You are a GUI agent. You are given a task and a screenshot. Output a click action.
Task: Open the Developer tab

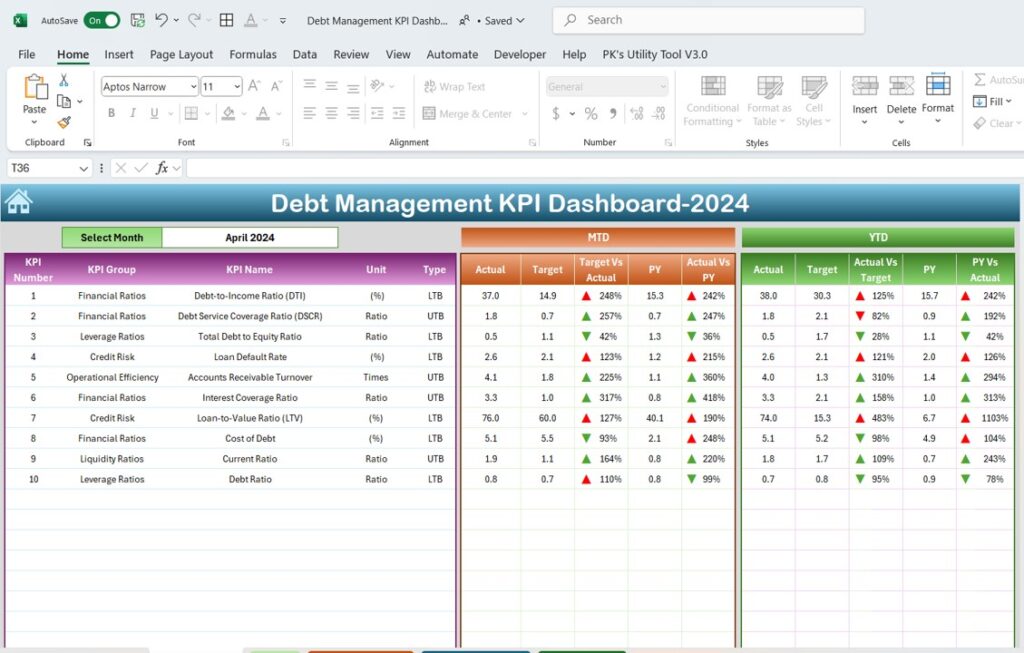click(520, 55)
